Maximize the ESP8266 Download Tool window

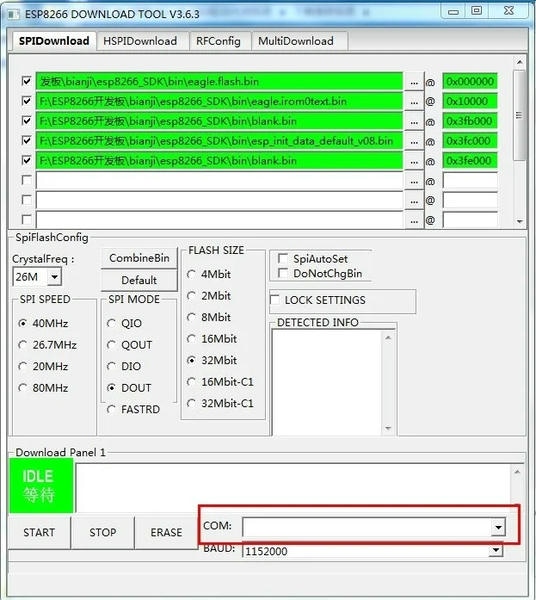pos(476,11)
